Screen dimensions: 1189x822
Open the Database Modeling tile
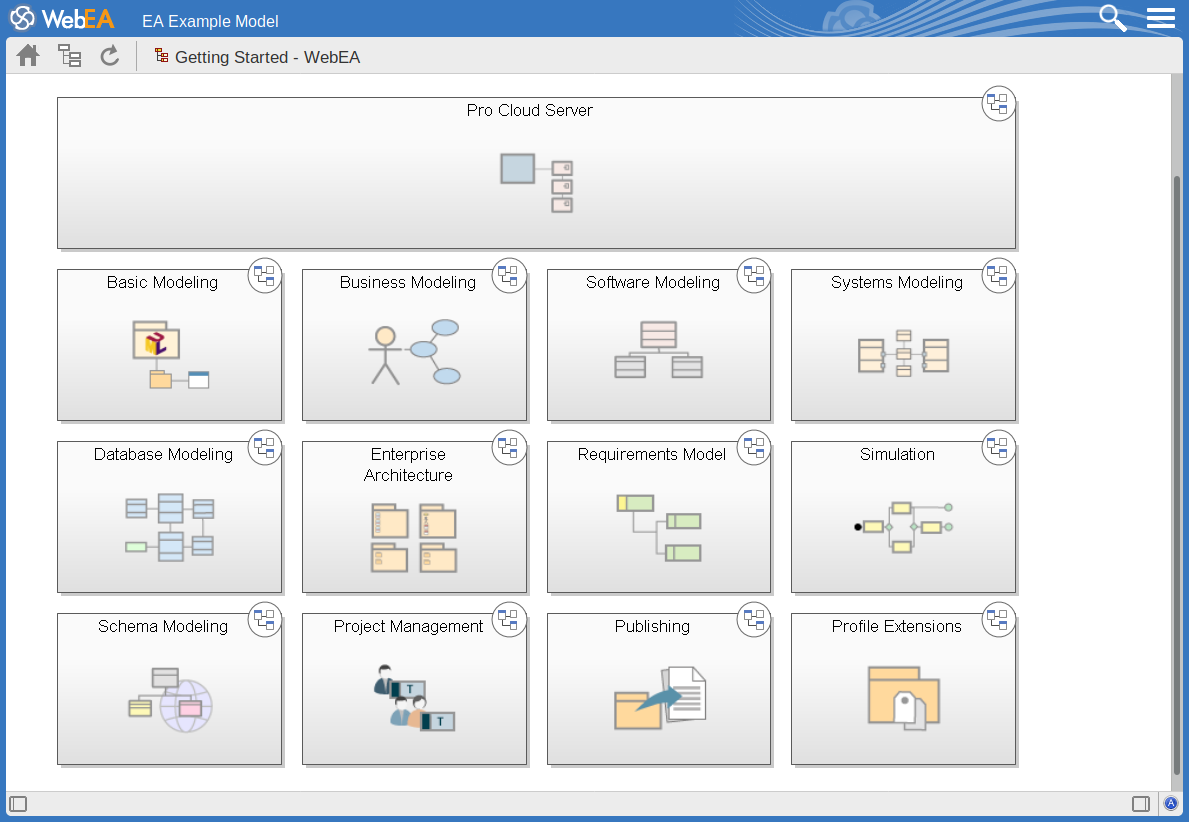(169, 517)
